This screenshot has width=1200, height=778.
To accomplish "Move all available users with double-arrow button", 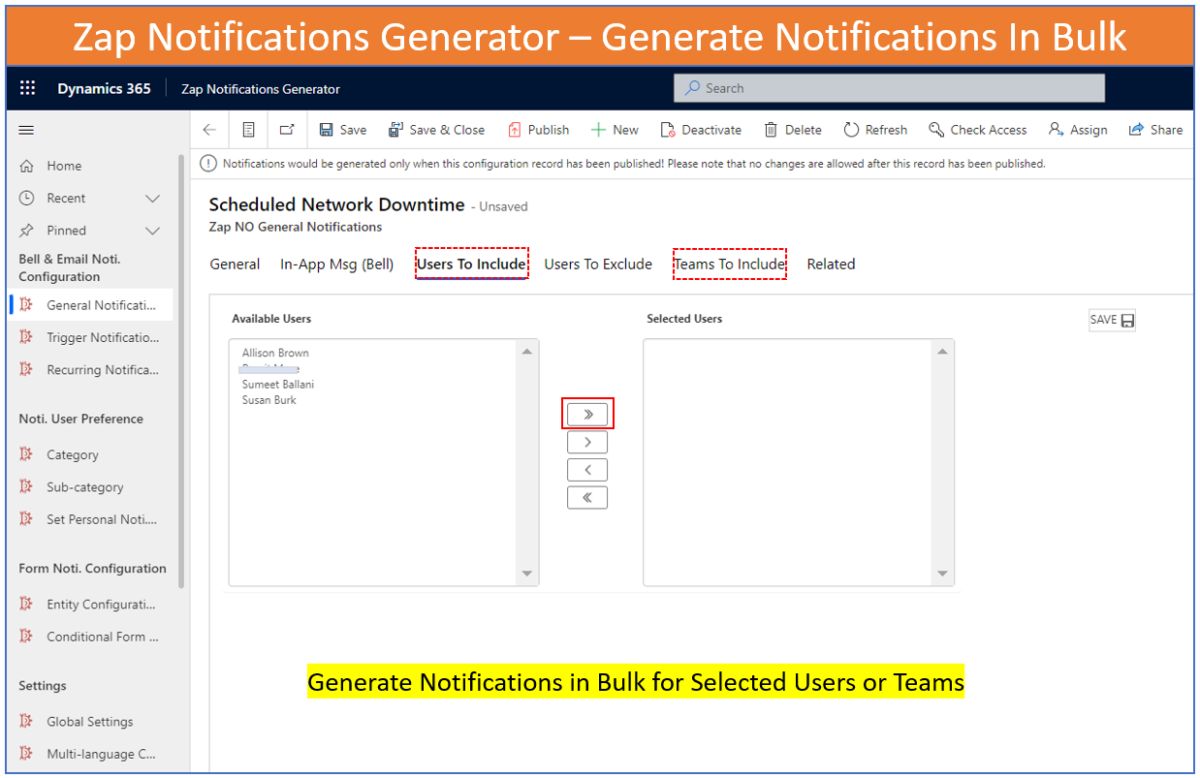I will click(587, 413).
